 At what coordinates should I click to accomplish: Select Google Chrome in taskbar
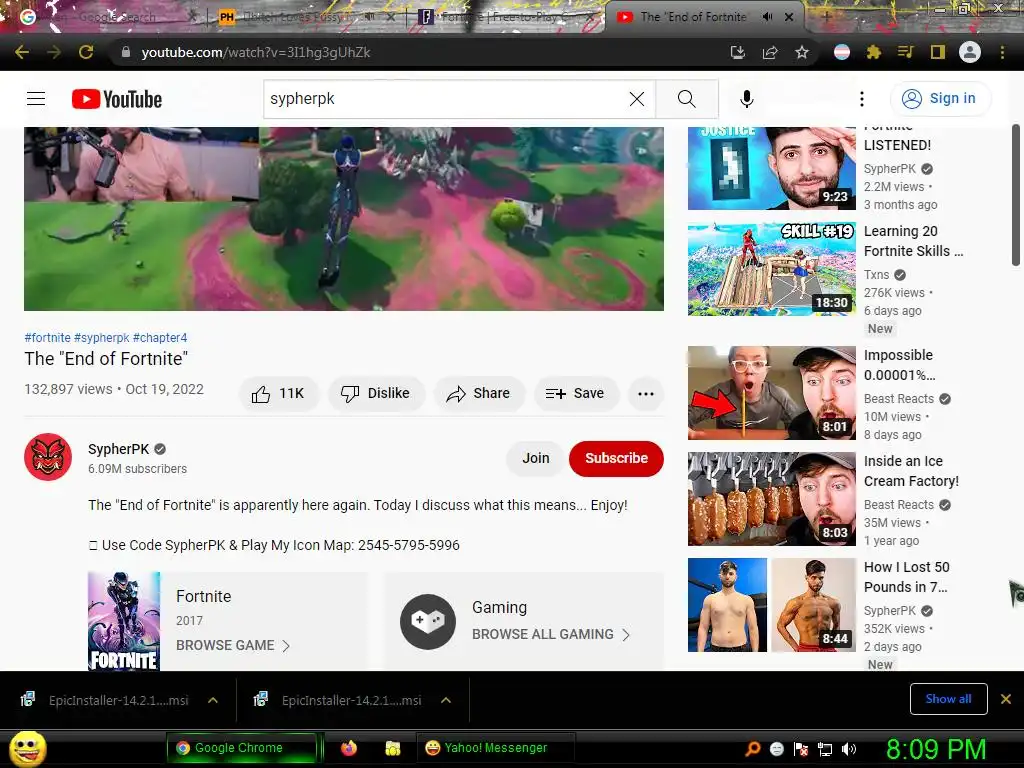tap(242, 748)
